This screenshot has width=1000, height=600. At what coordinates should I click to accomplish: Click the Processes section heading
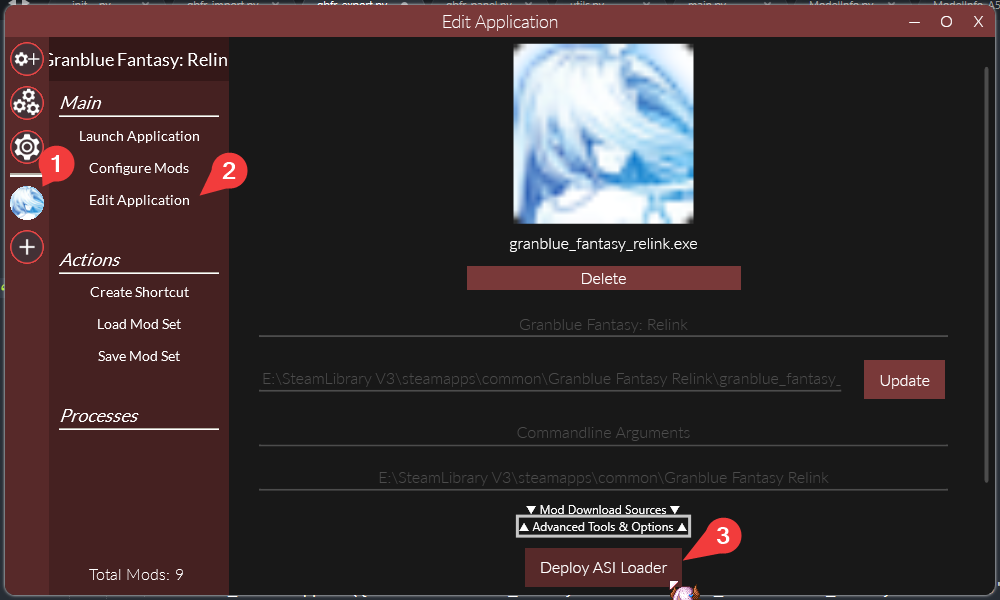(x=99, y=416)
